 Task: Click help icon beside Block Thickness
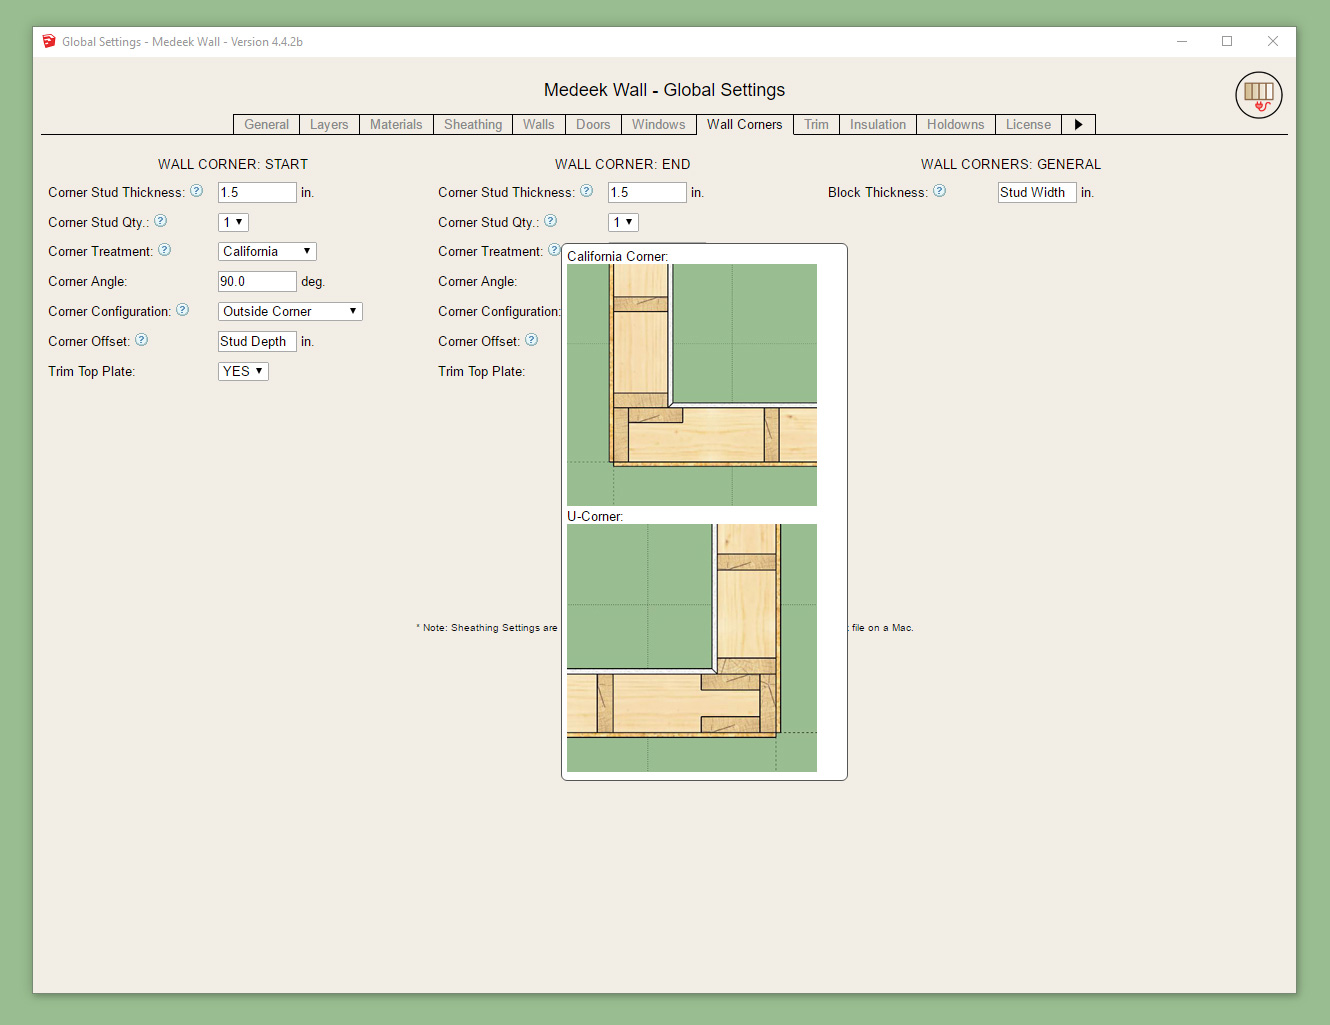pos(940,191)
